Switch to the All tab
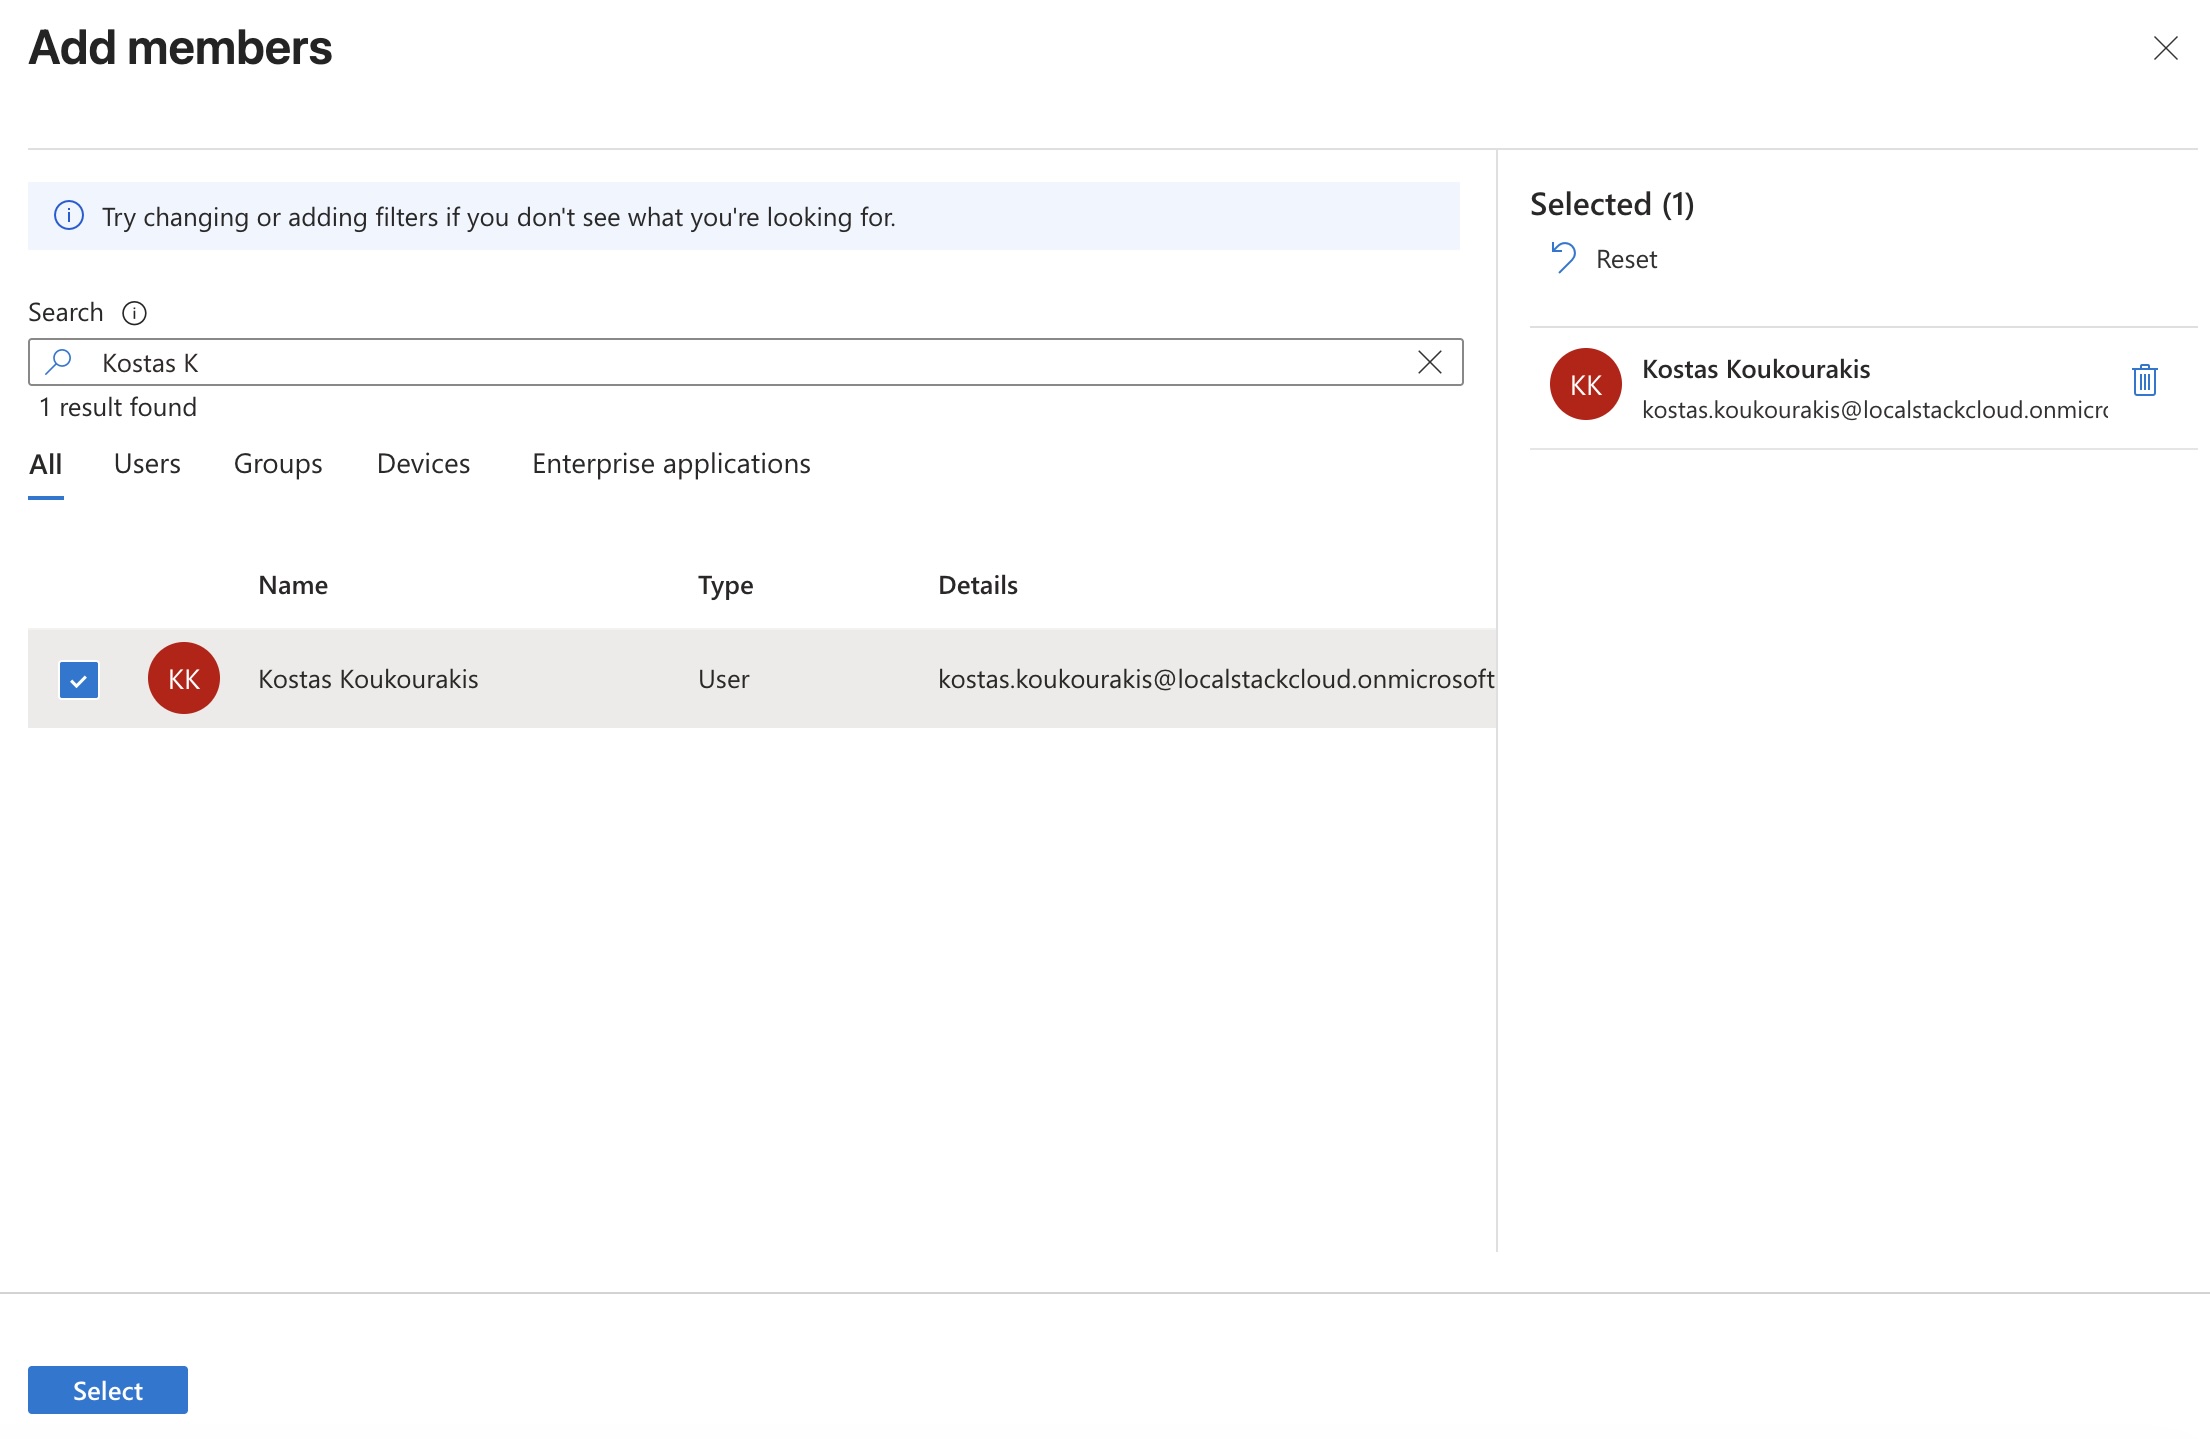Image resolution: width=2210 pixels, height=1439 pixels. point(46,465)
